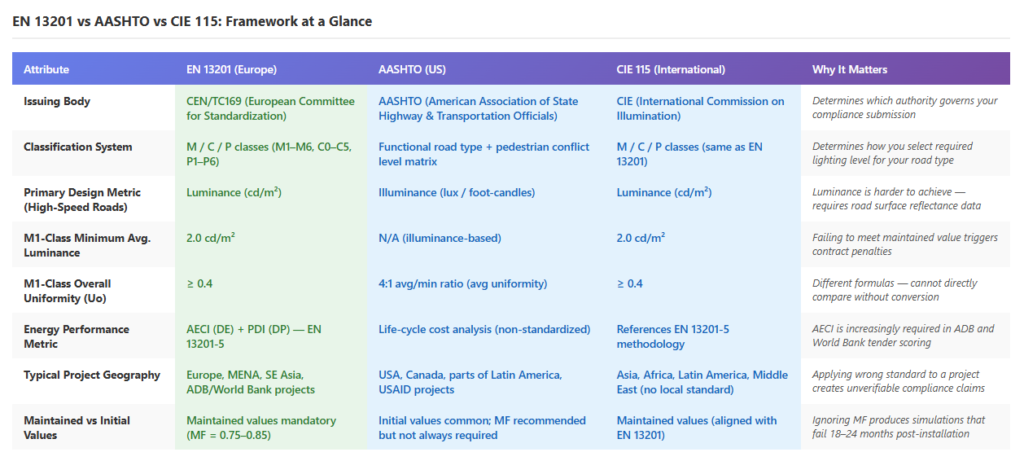Click cell 'Asia, Africa, Latin America, Middle East'
1024x461 pixels.
click(702, 381)
